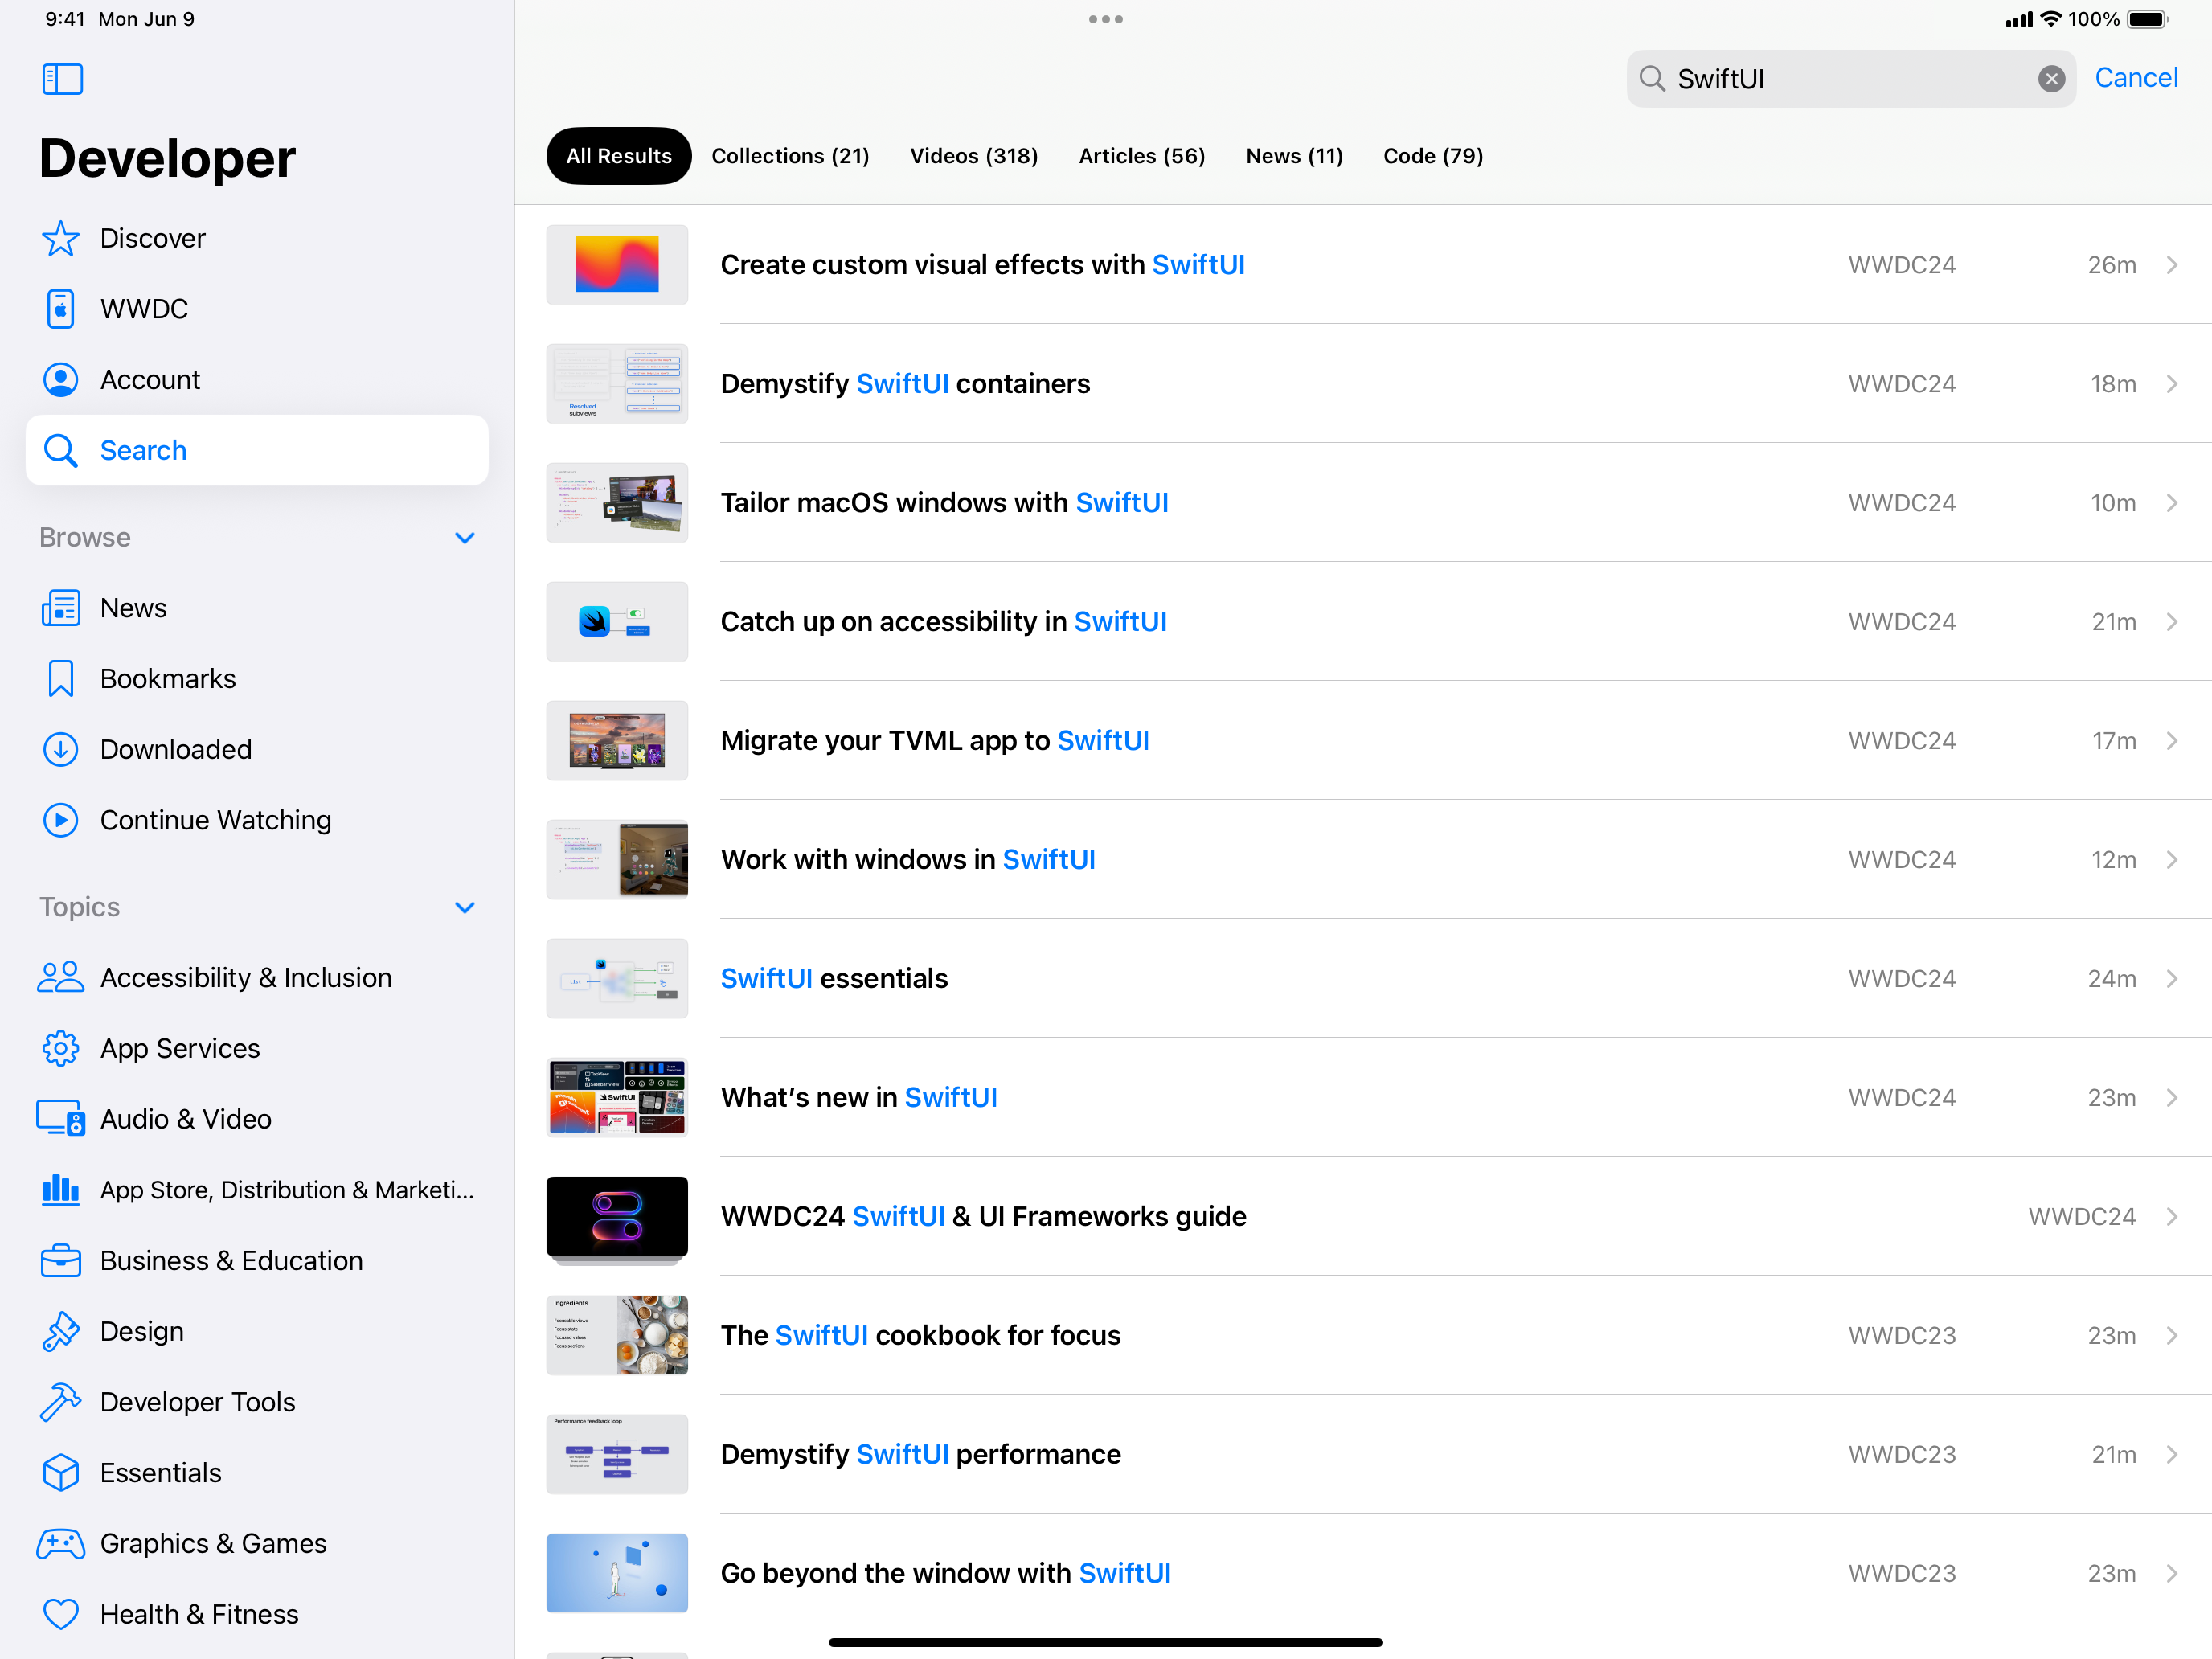Open the Account person icon
2212x1659 pixels.
[60, 380]
